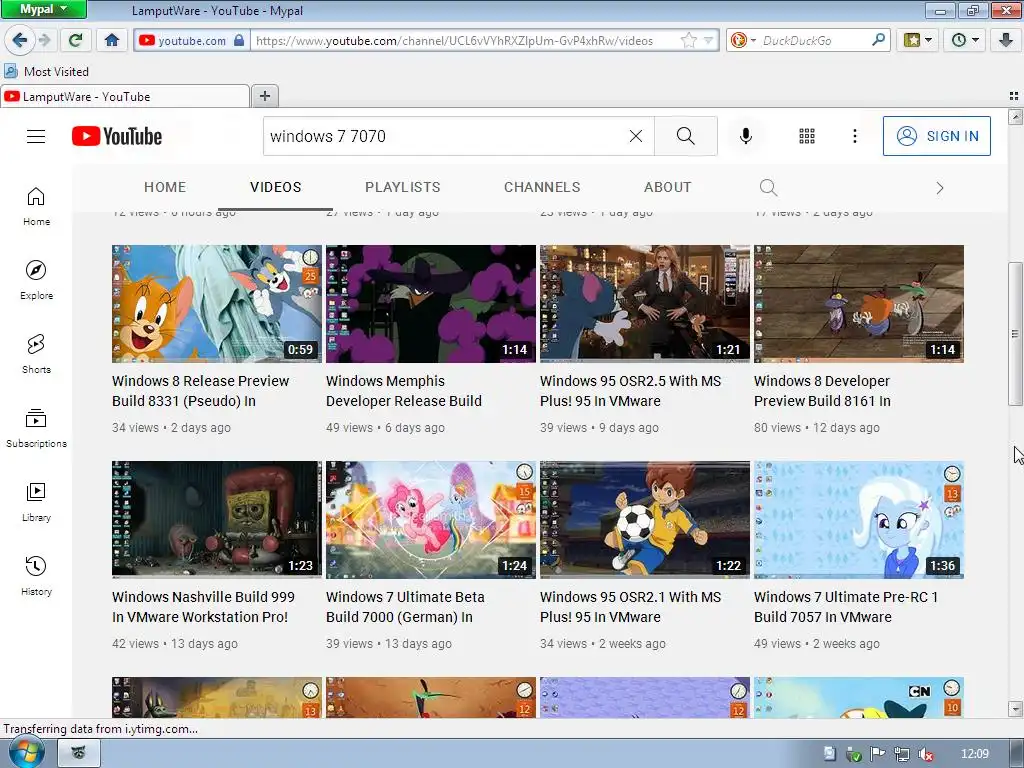Open the YouTube hamburger guide menu

pos(36,136)
